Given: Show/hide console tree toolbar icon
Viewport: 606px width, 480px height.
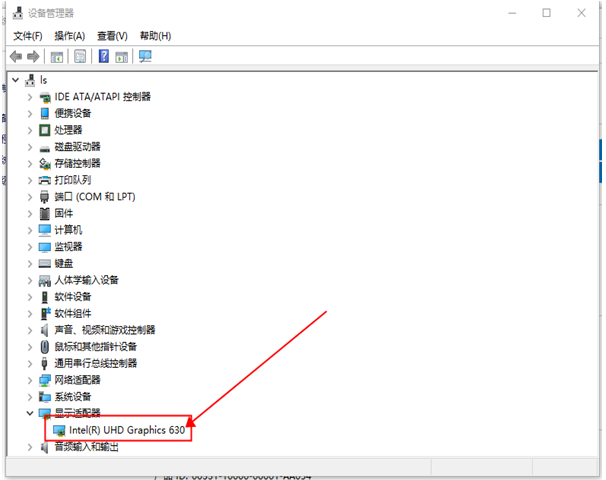Looking at the screenshot, I should click(x=56, y=57).
